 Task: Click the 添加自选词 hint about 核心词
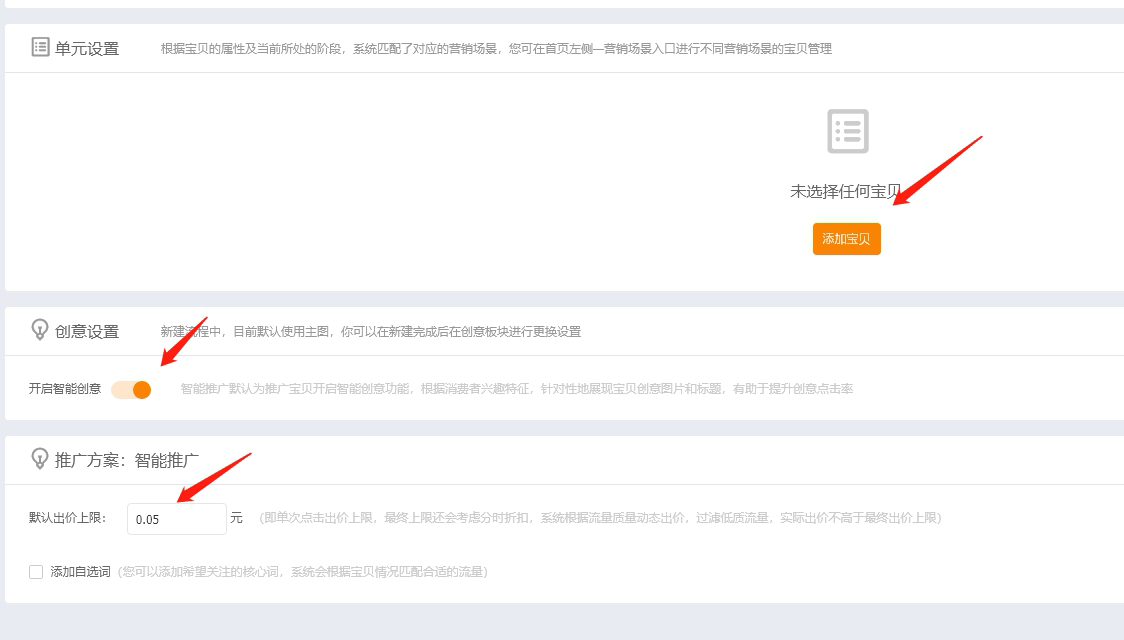(x=302, y=572)
